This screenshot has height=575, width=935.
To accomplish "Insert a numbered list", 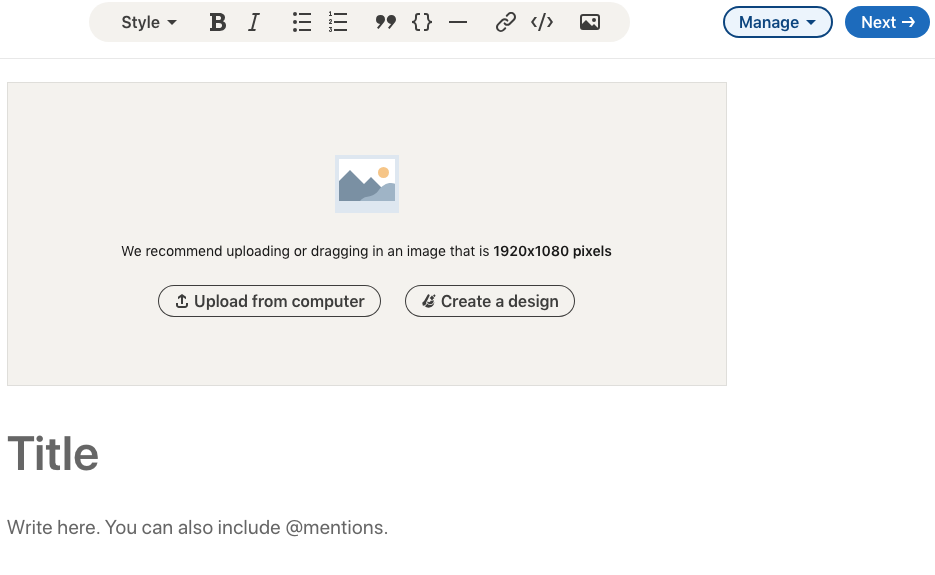I will pos(338,23).
